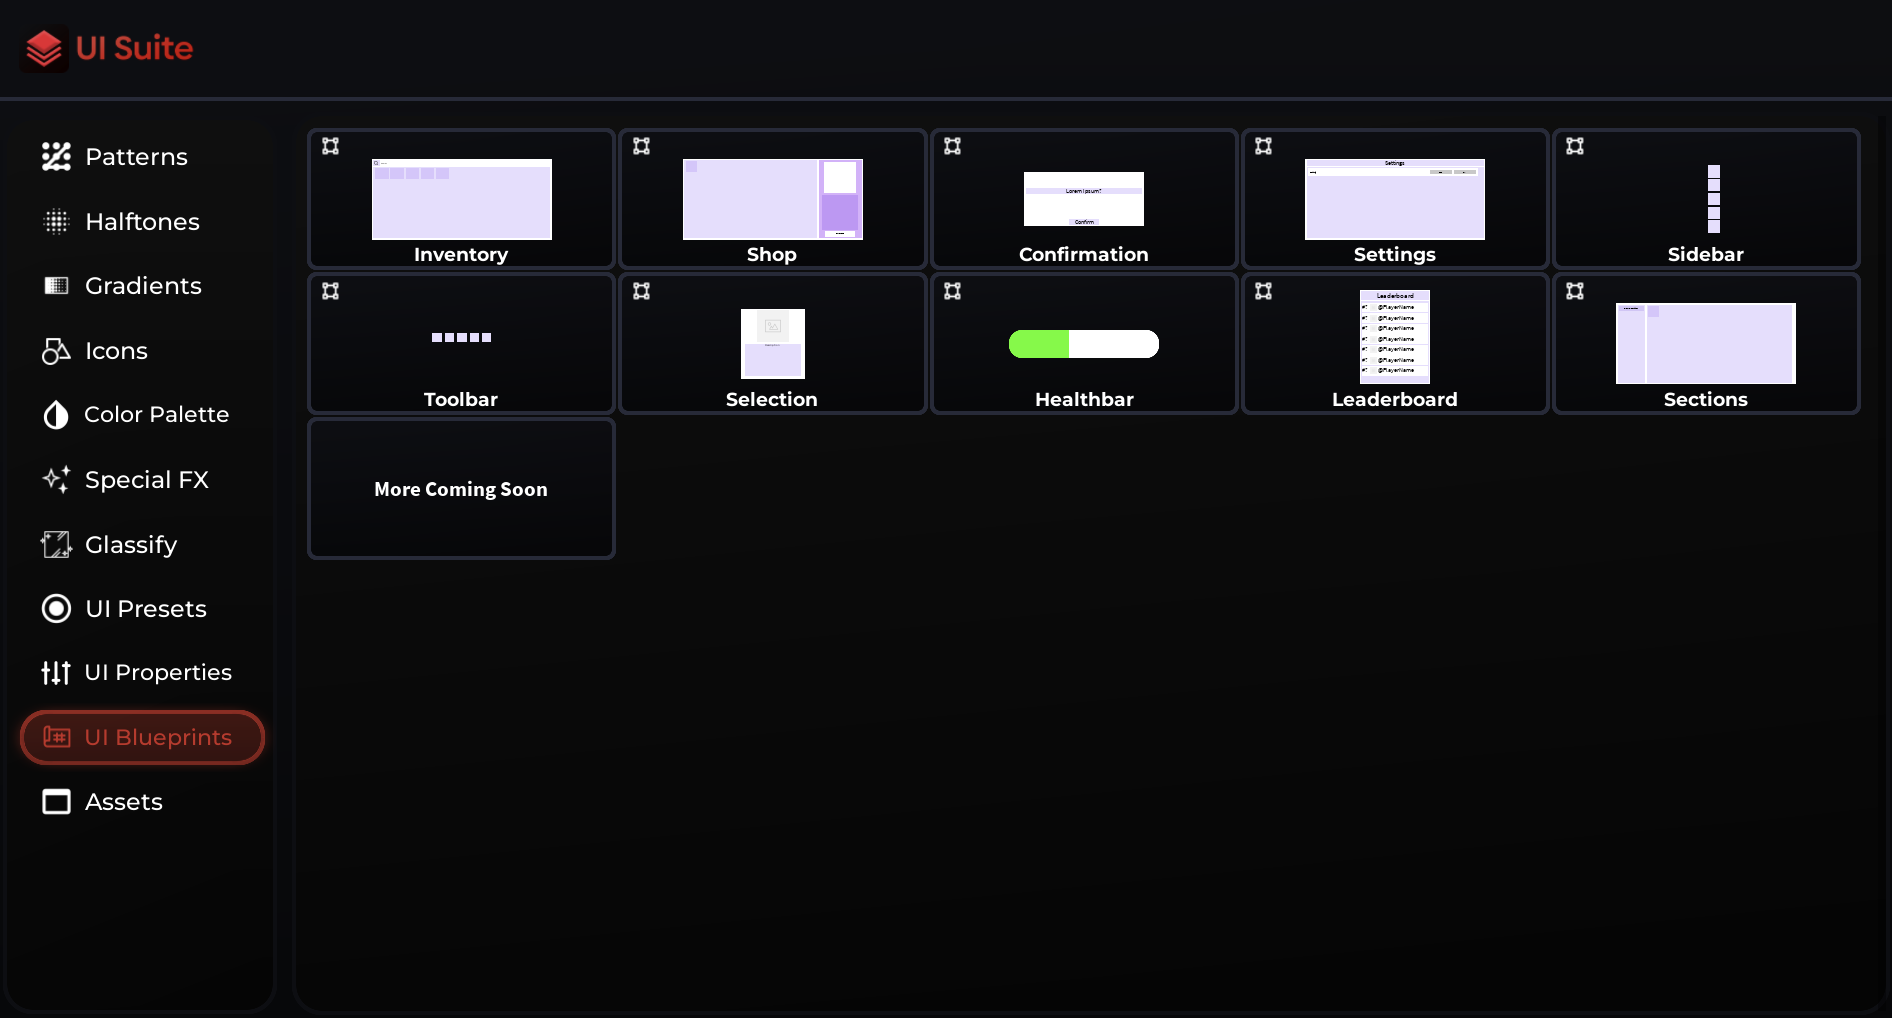Expand the Sidebar blueprint card
The image size is (1892, 1018).
pos(1575,145)
